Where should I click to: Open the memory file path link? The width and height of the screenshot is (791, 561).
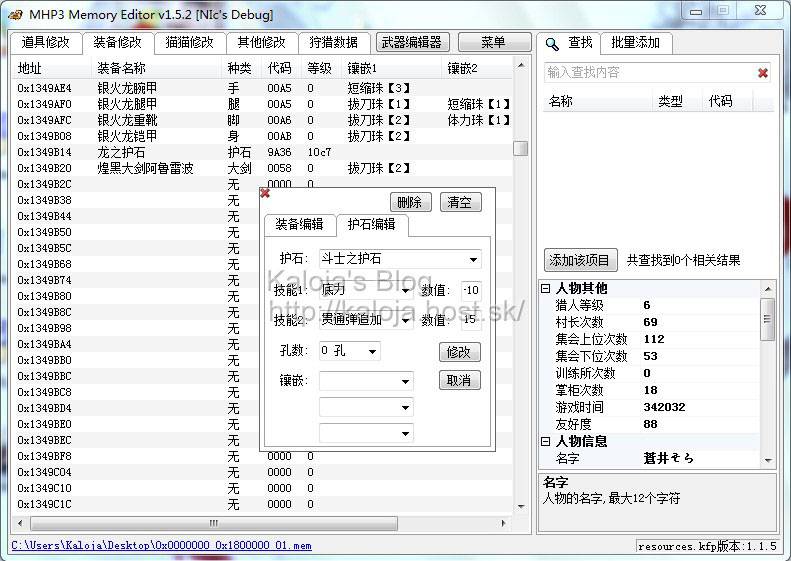click(161, 546)
